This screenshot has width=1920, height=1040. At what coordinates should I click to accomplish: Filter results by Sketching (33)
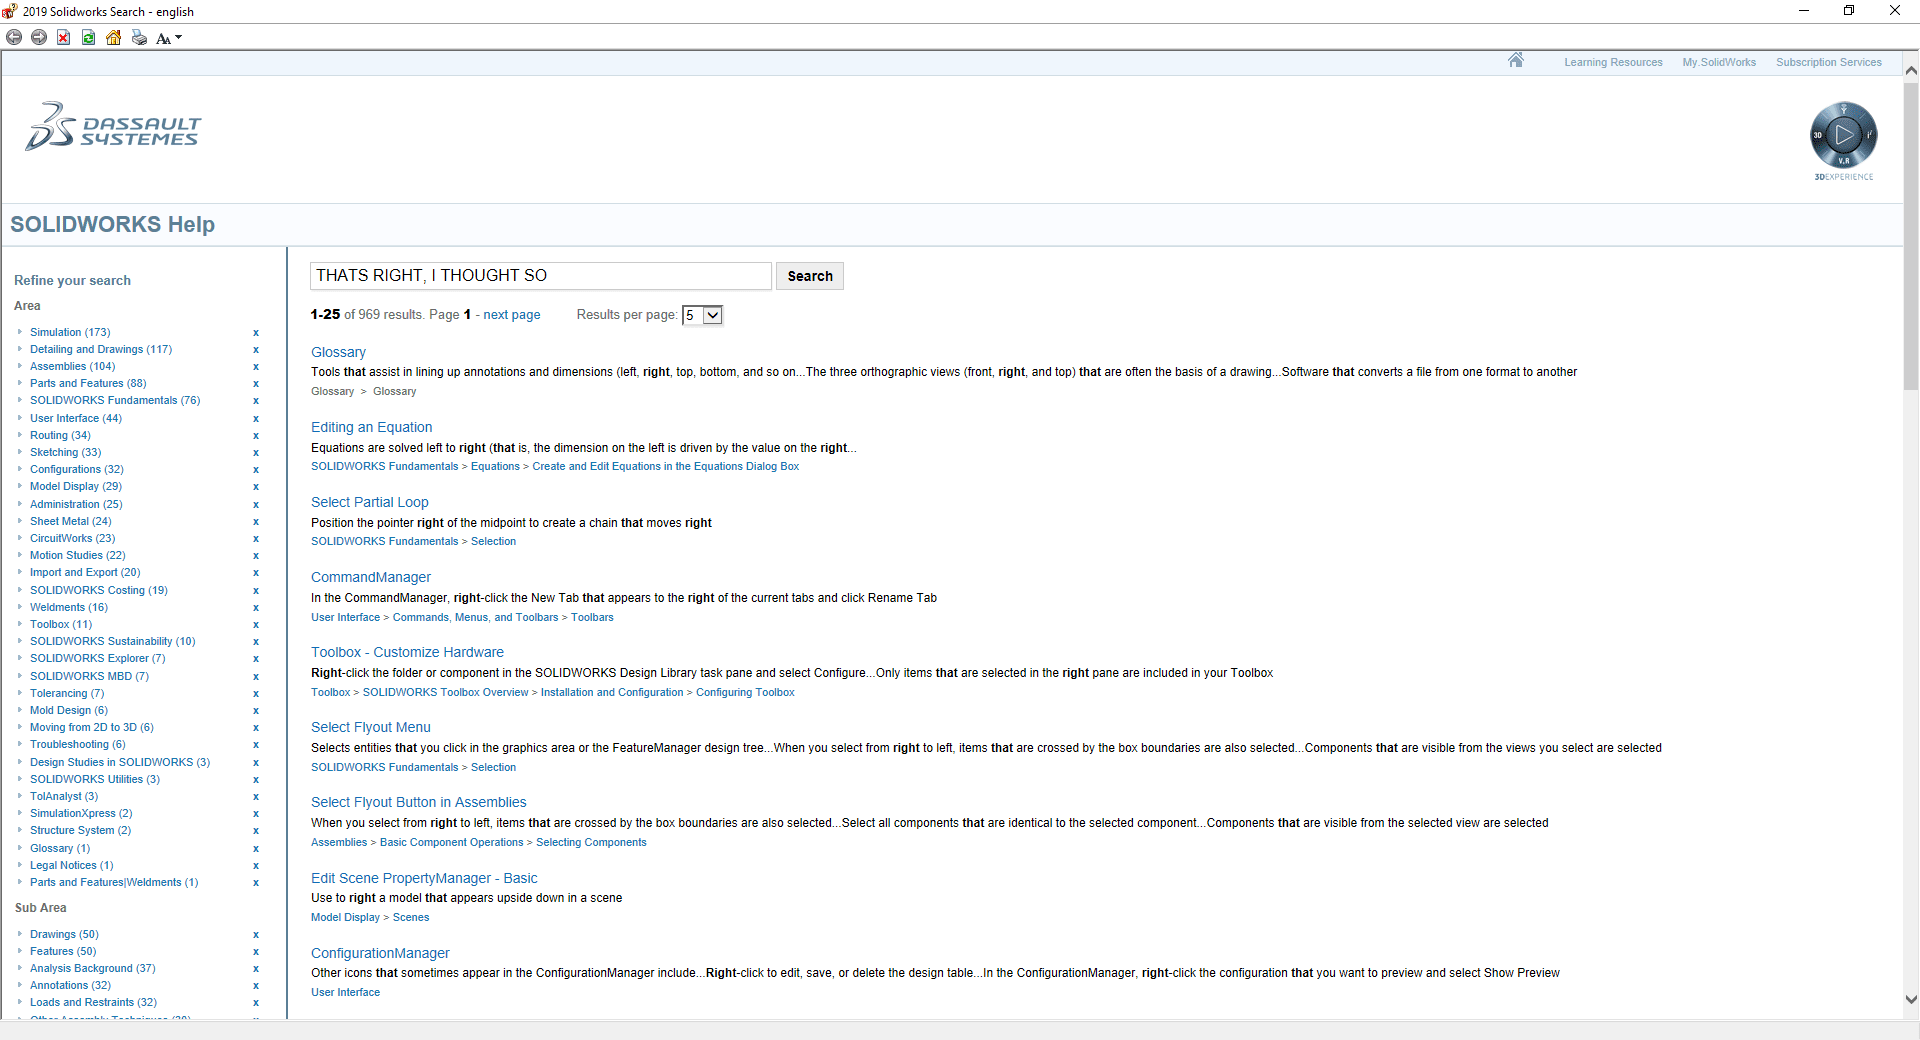[66, 452]
